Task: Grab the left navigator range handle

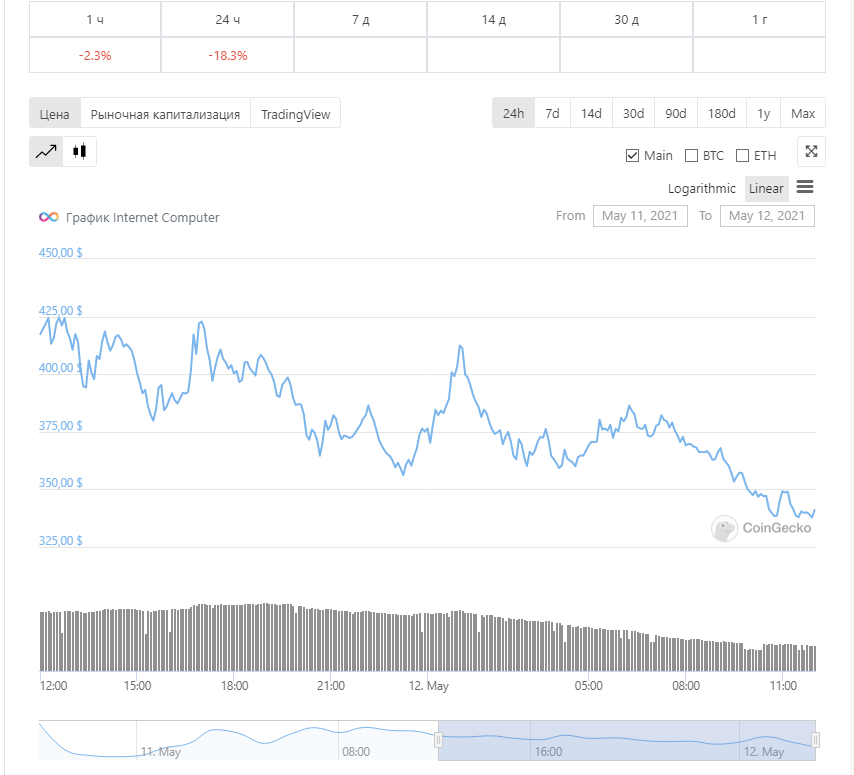Action: [x=438, y=740]
